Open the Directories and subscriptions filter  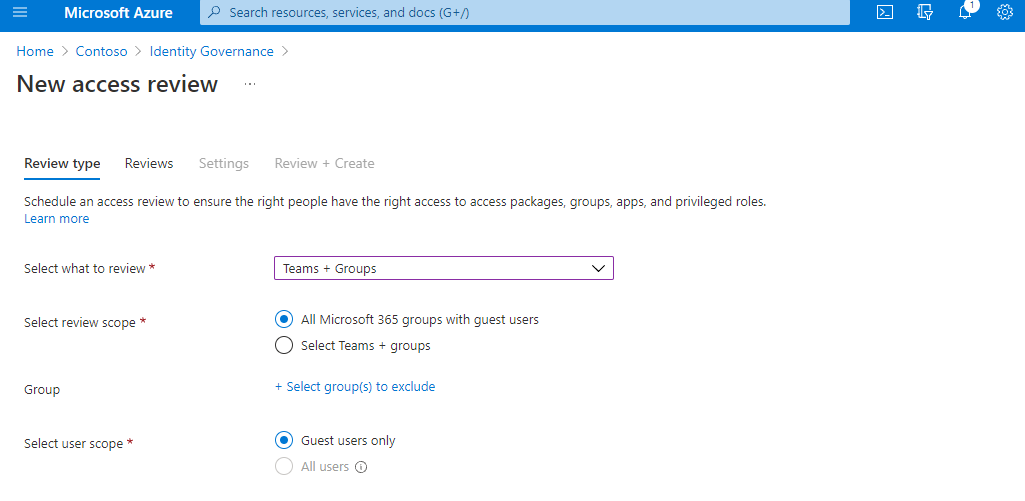925,13
